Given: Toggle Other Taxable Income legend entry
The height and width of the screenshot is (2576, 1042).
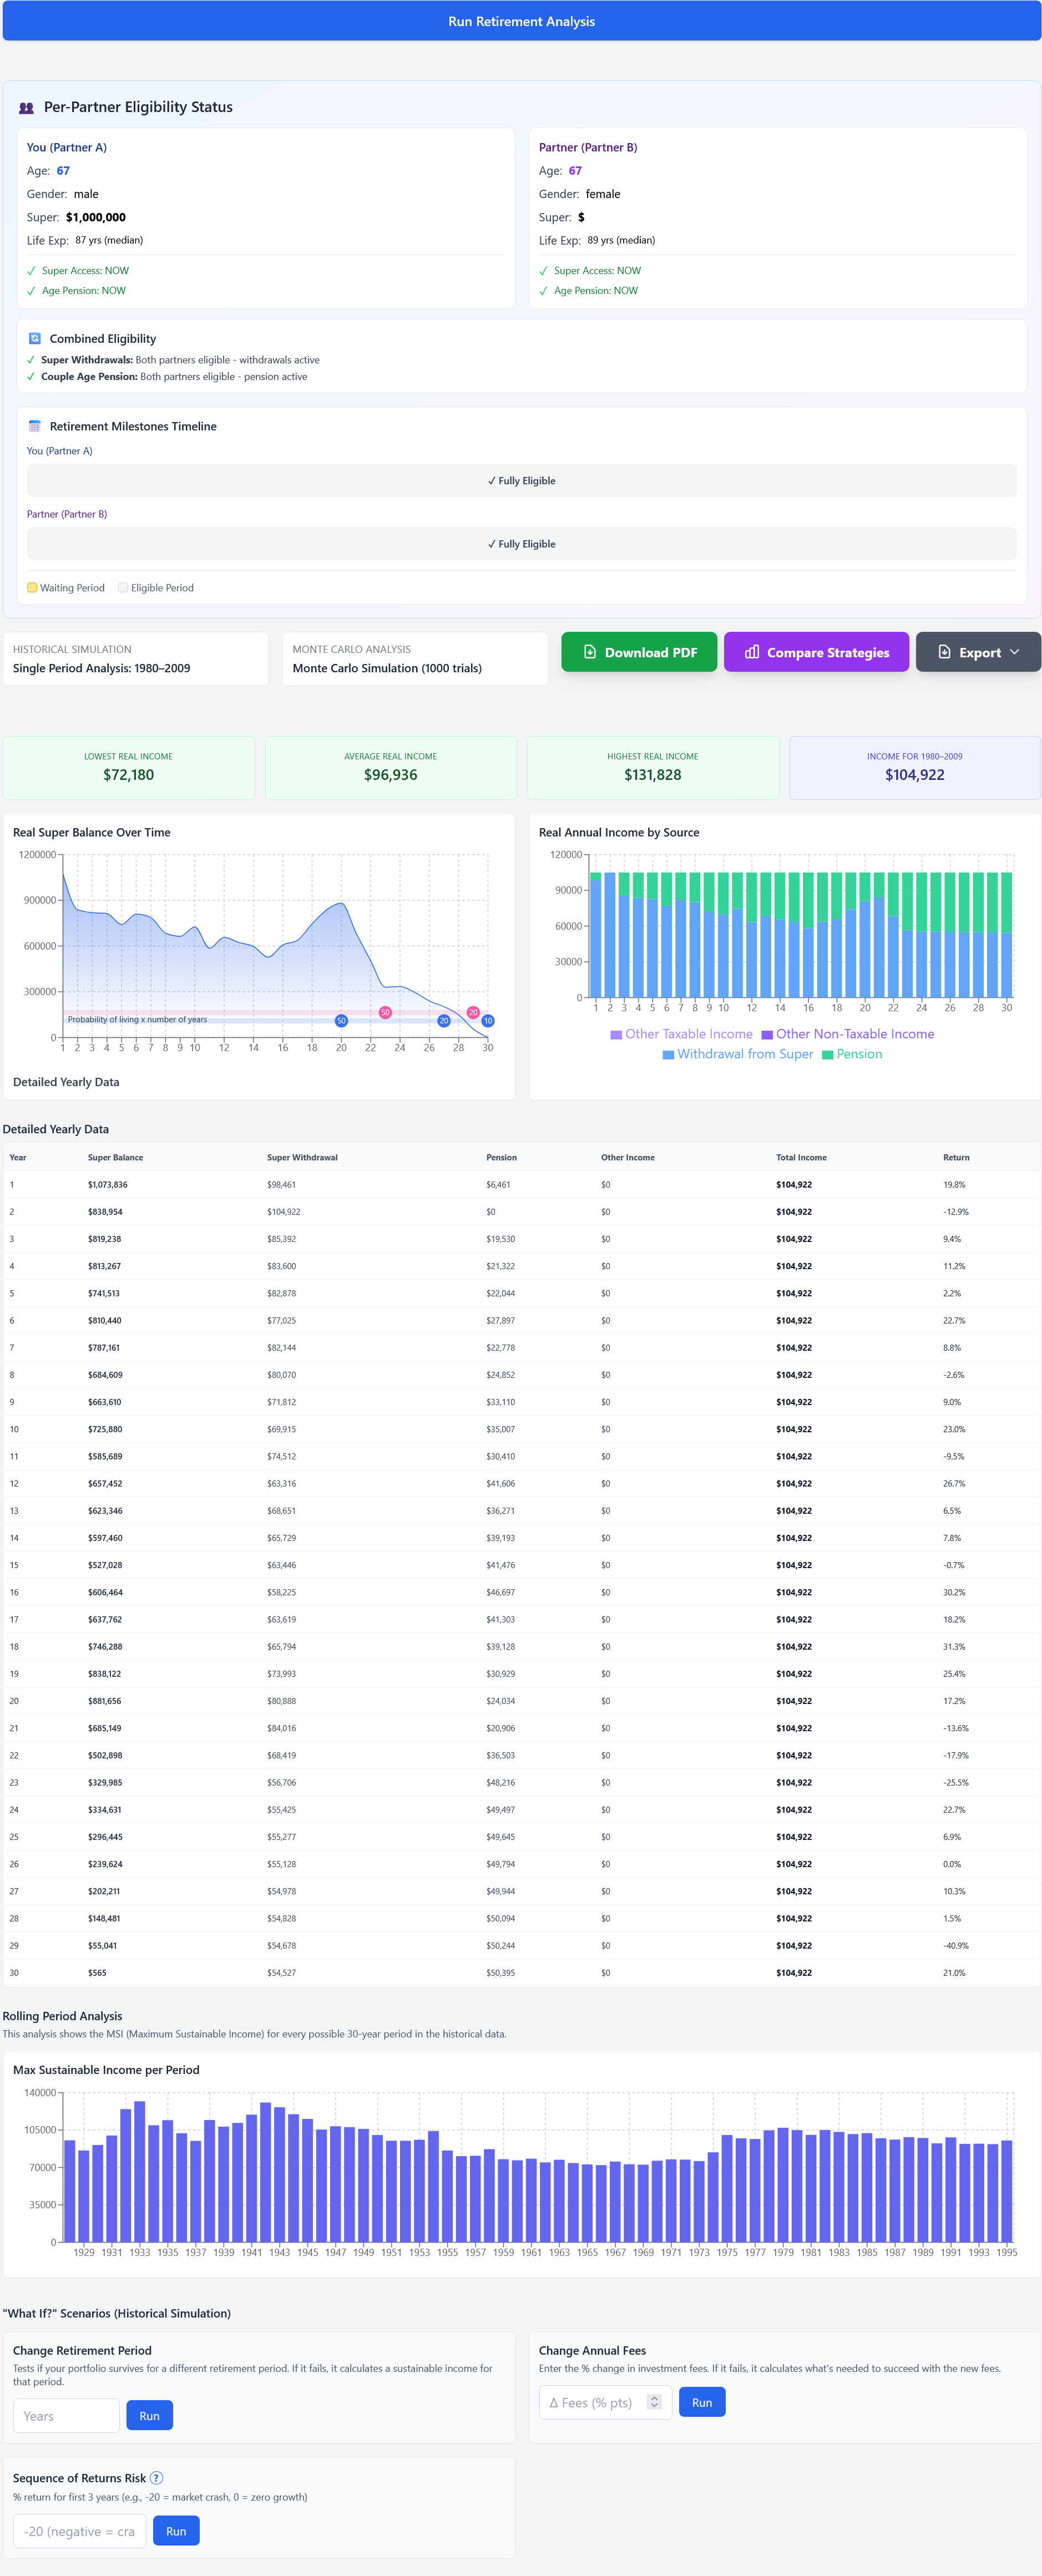Looking at the screenshot, I should pos(681,1034).
